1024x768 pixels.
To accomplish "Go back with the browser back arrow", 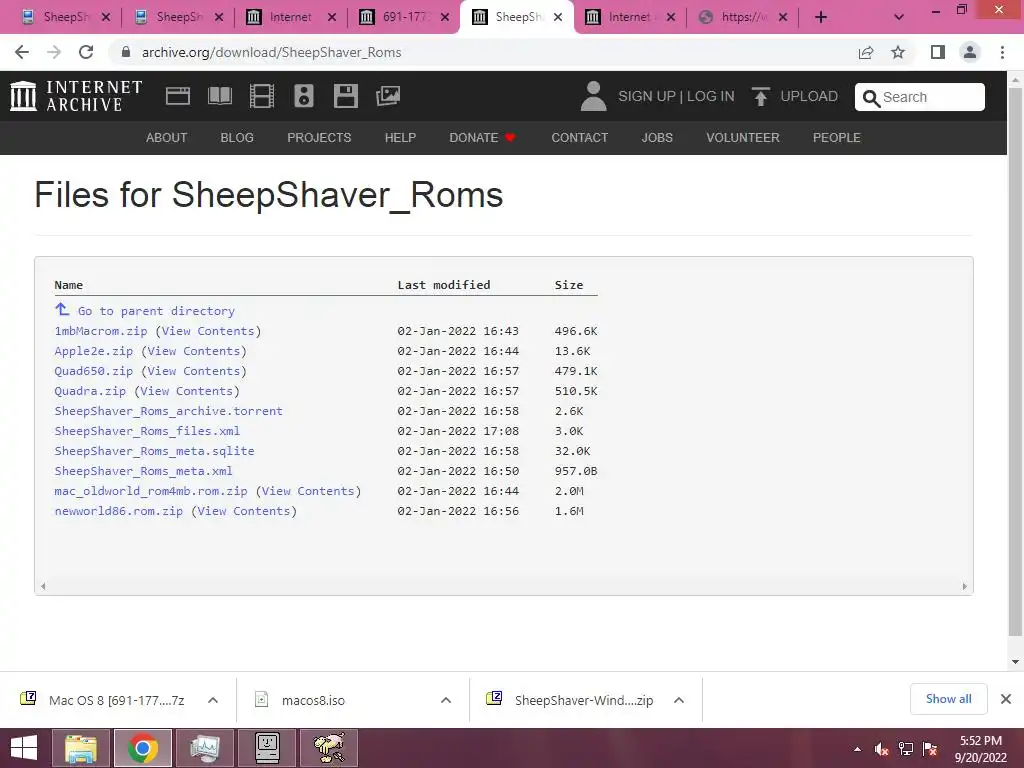I will click(x=22, y=52).
